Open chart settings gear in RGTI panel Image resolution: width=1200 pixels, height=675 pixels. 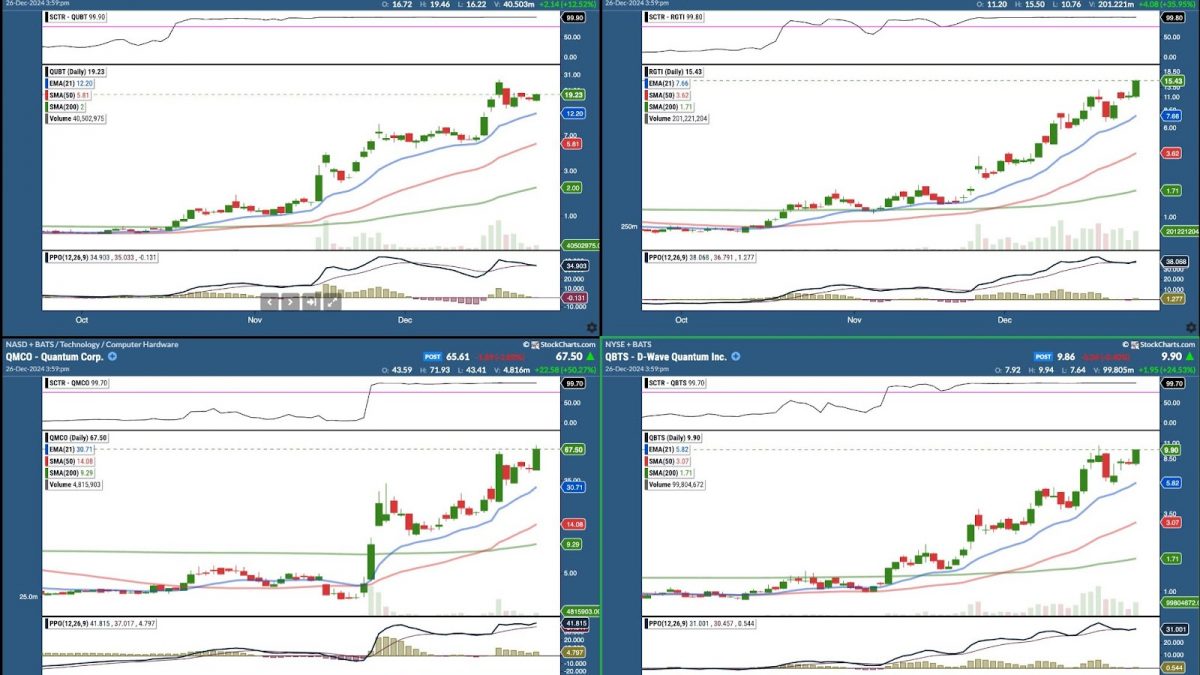click(x=1192, y=328)
